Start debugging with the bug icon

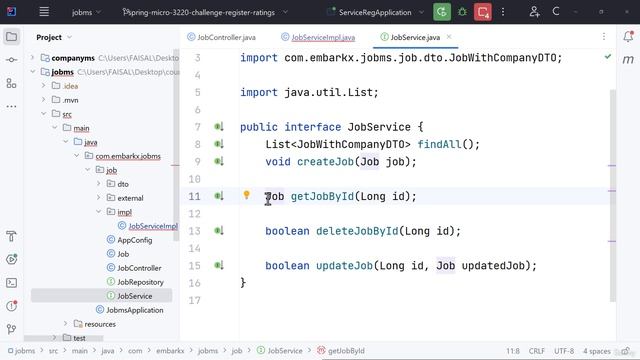point(462,12)
